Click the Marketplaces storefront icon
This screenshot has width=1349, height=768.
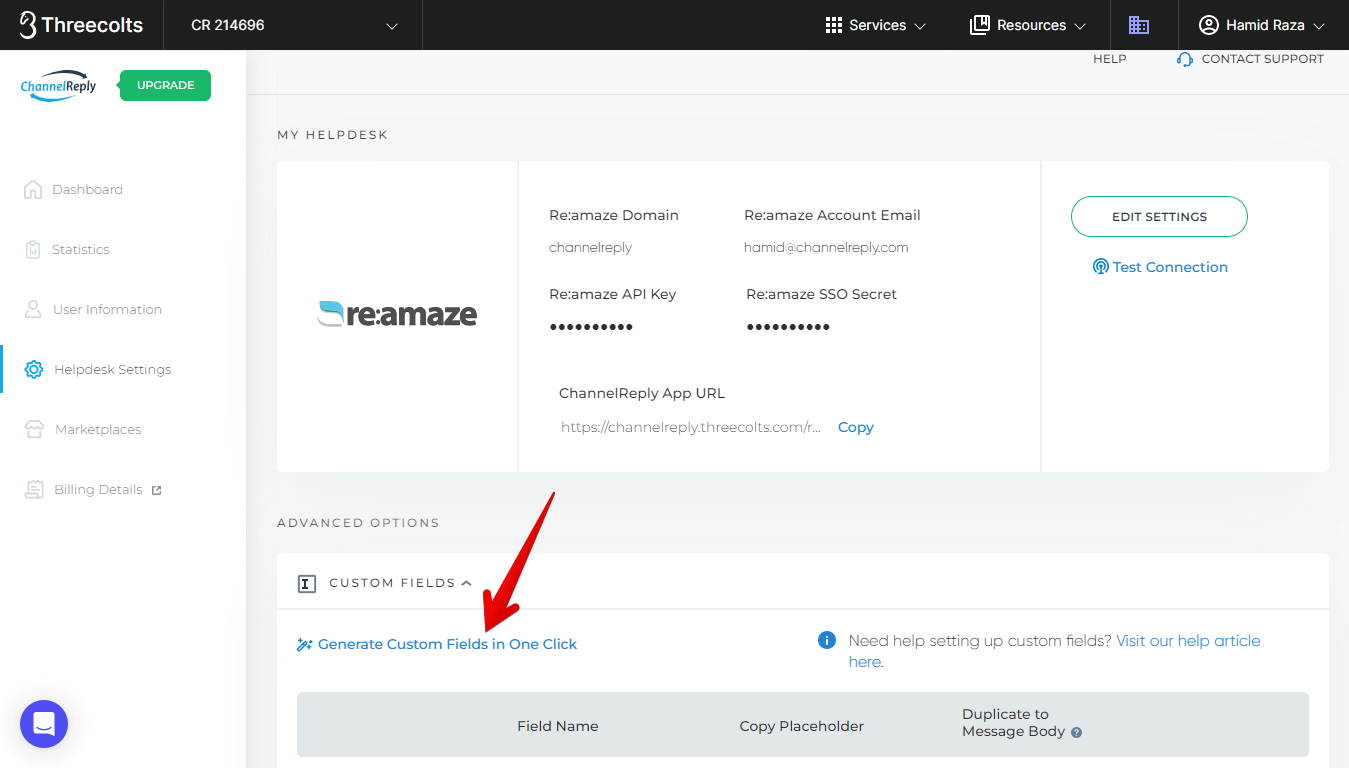[35, 429]
